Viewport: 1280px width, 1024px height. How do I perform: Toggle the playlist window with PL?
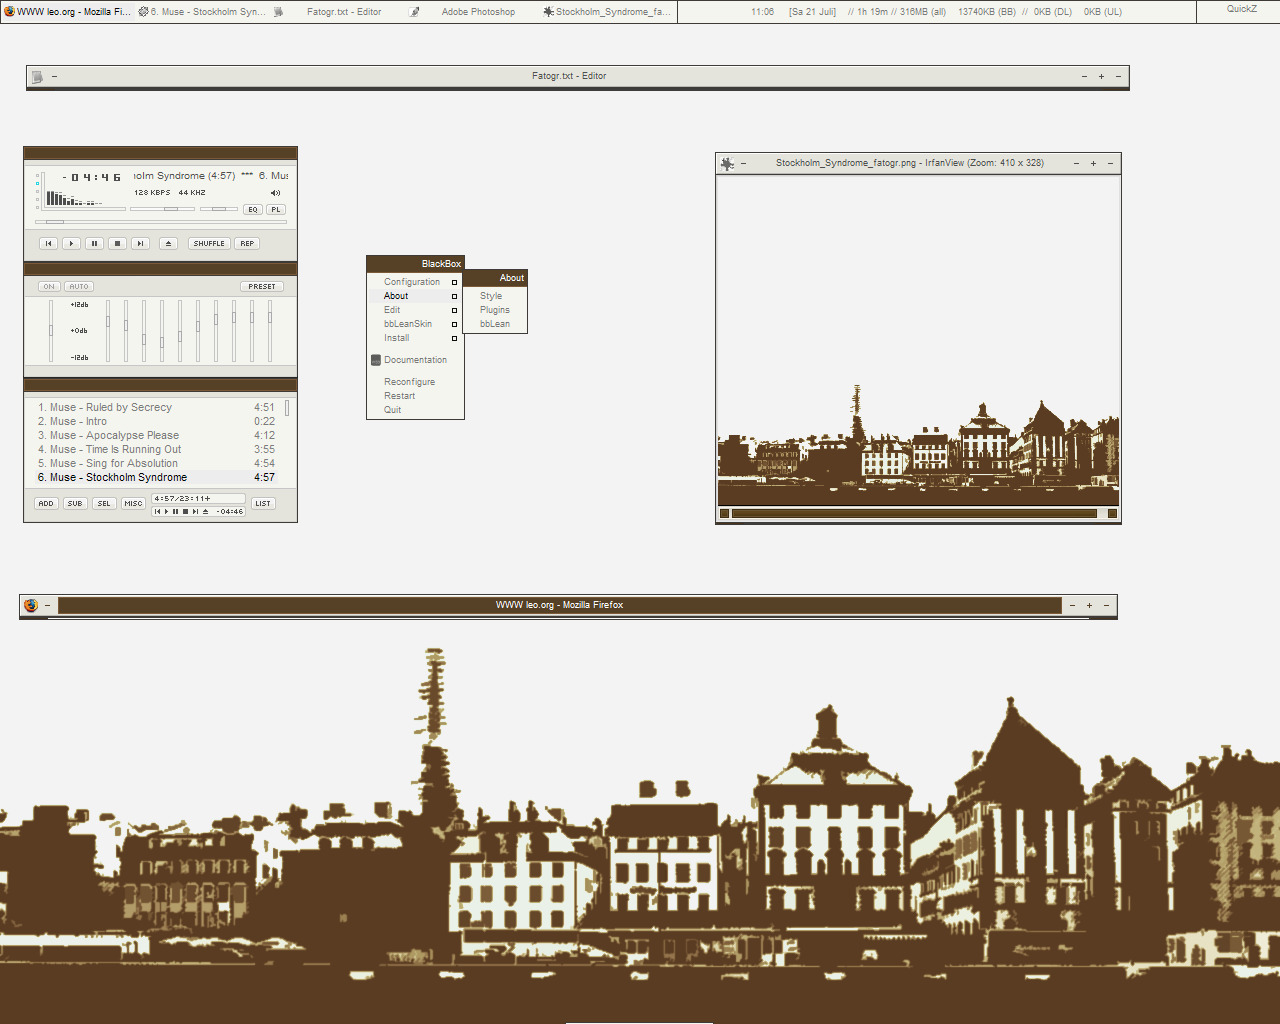[x=276, y=210]
